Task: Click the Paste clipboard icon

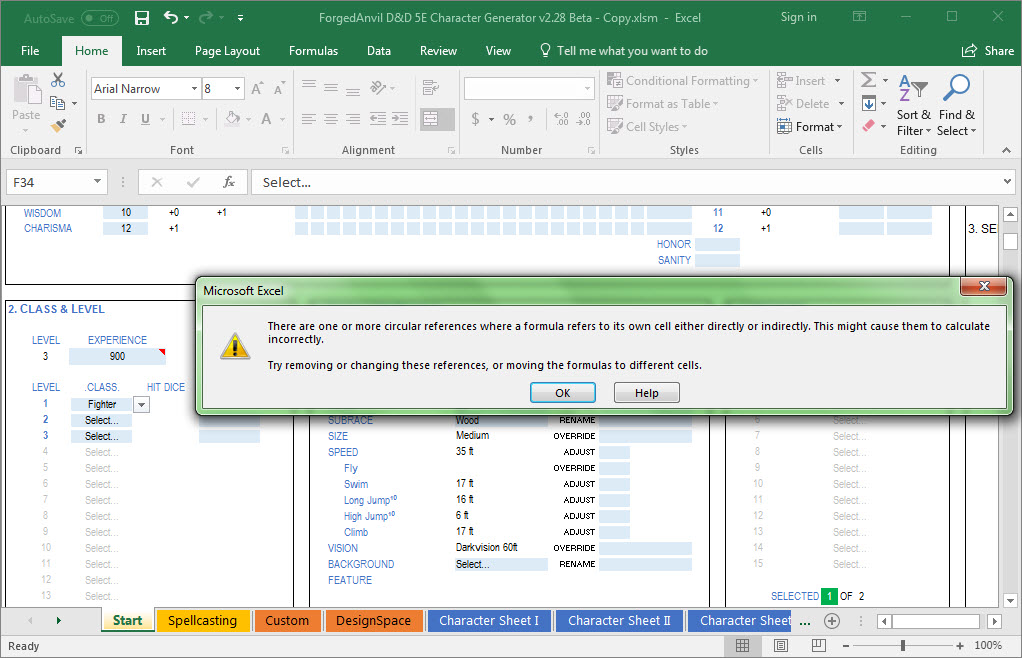Action: pyautogui.click(x=27, y=89)
